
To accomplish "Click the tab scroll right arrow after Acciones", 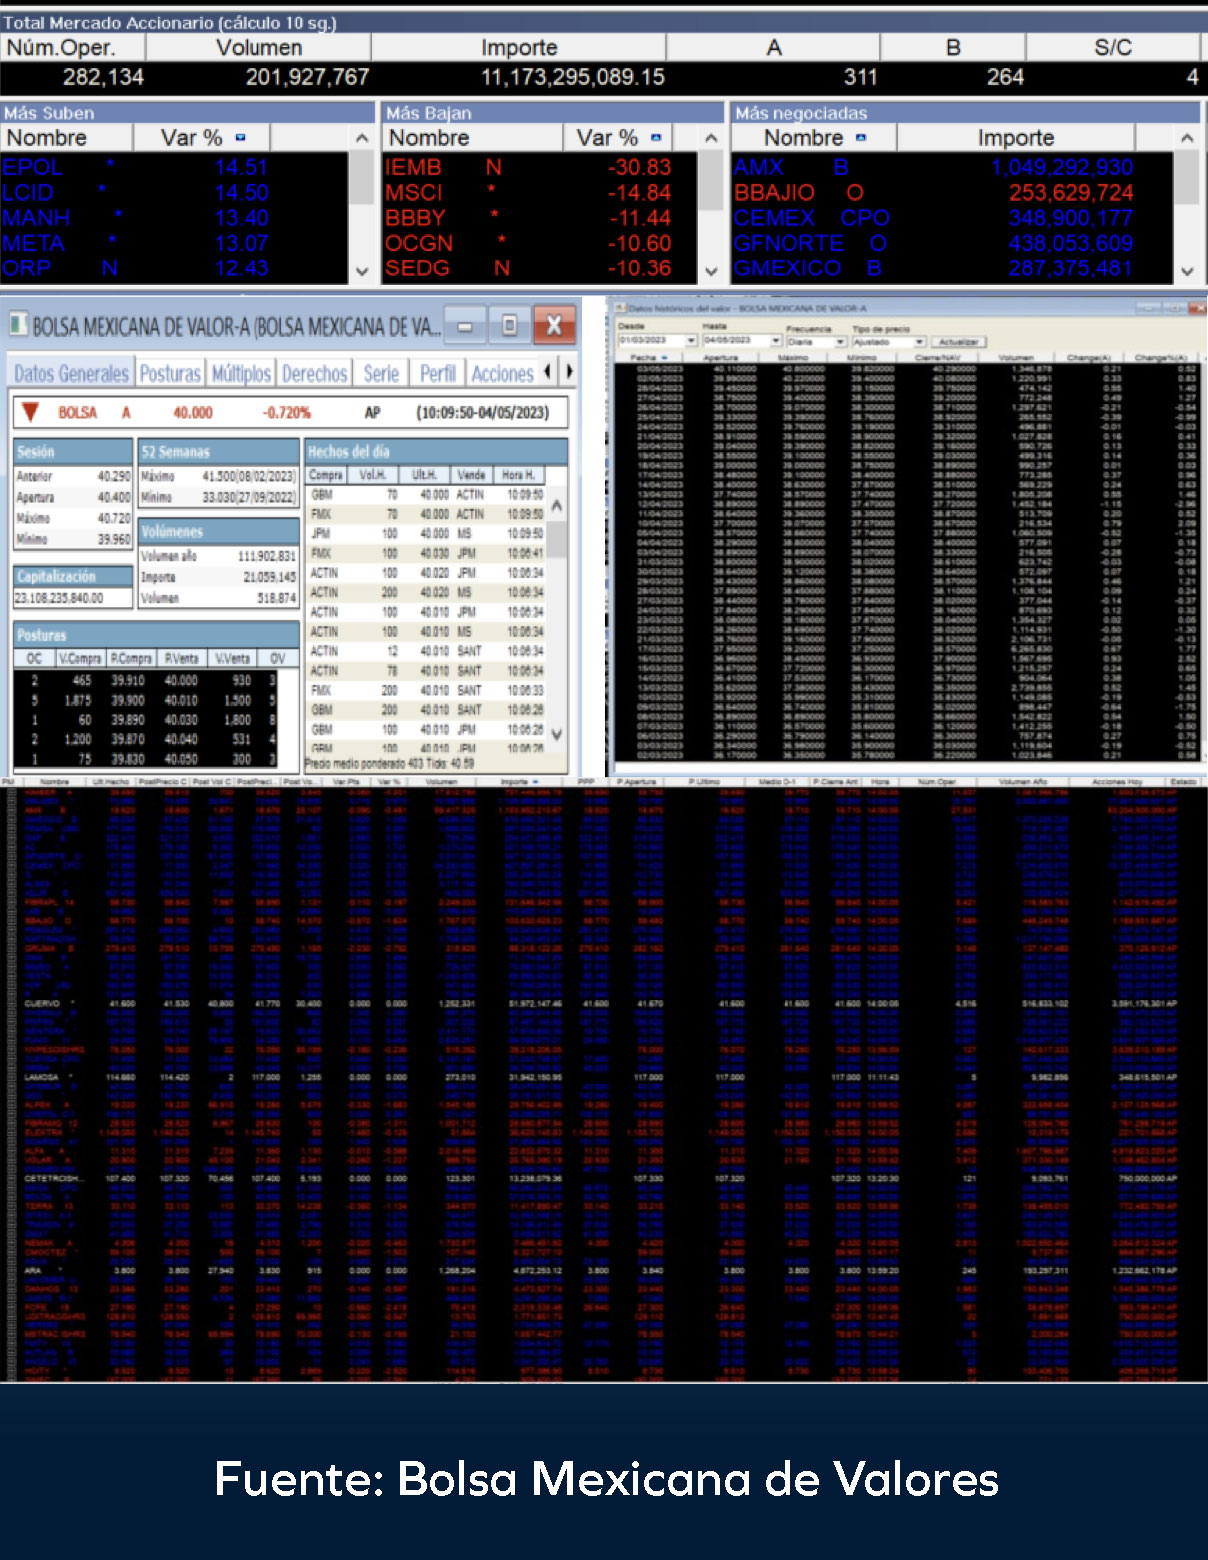I will click(569, 372).
